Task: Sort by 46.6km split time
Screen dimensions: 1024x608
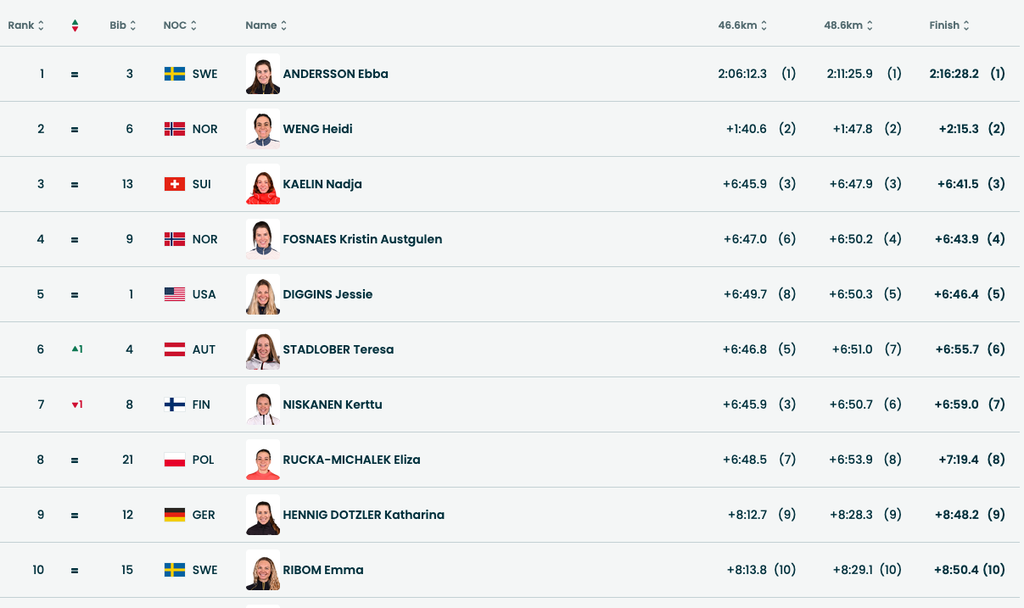Action: pos(743,26)
